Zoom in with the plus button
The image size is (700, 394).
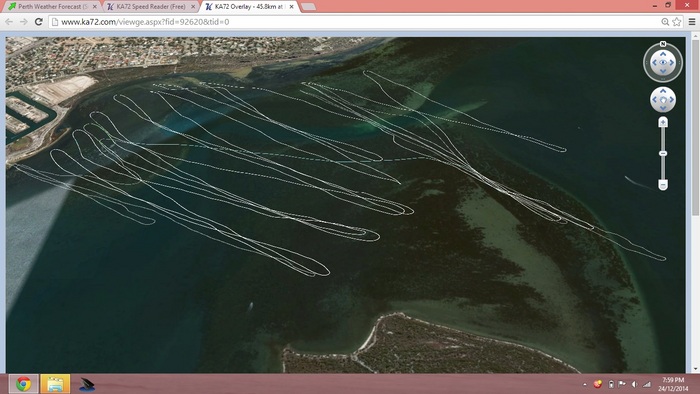click(663, 122)
